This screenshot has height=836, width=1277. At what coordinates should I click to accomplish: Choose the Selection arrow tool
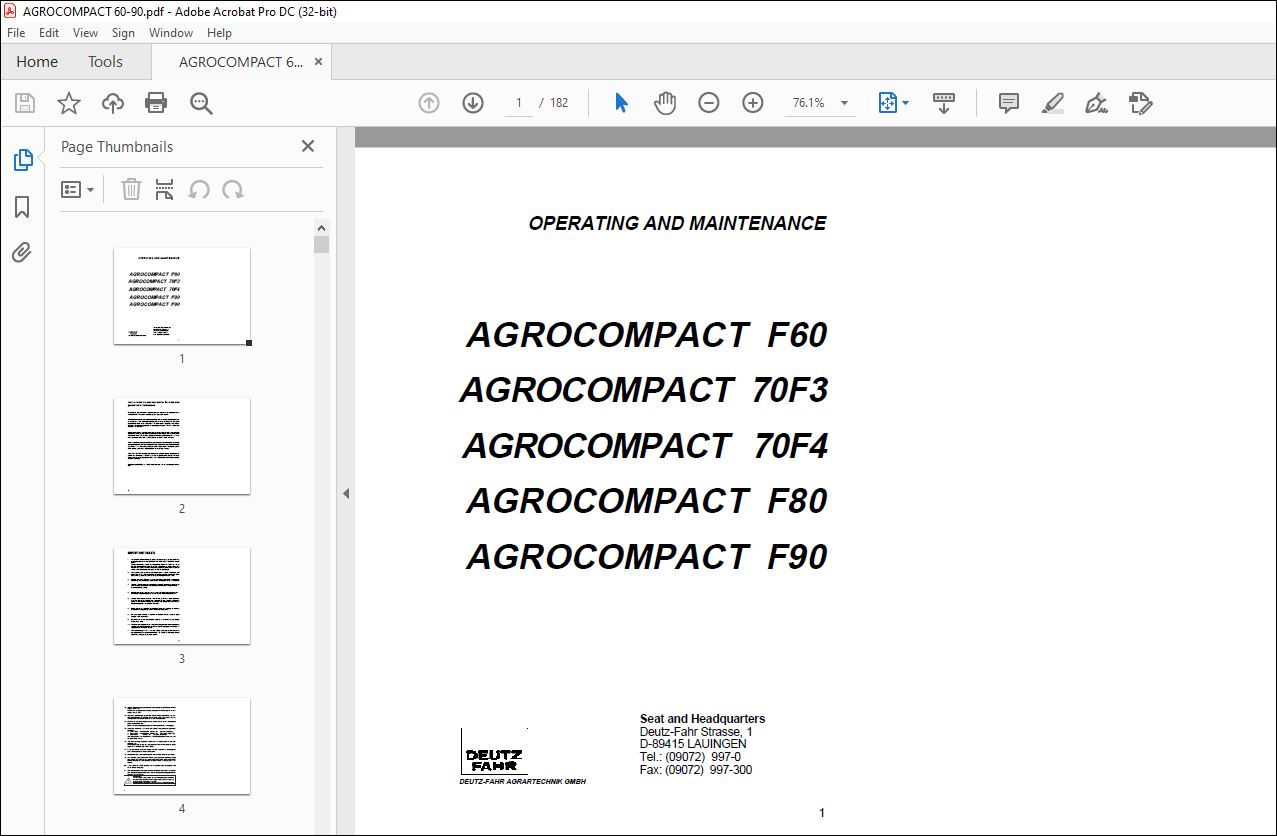(621, 103)
